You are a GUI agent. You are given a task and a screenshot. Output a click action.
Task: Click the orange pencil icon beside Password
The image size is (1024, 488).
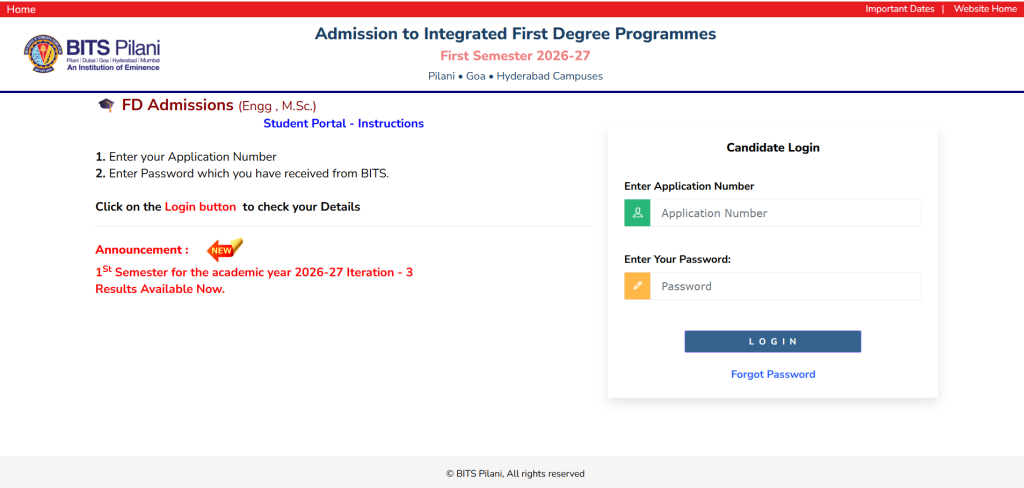pos(637,286)
